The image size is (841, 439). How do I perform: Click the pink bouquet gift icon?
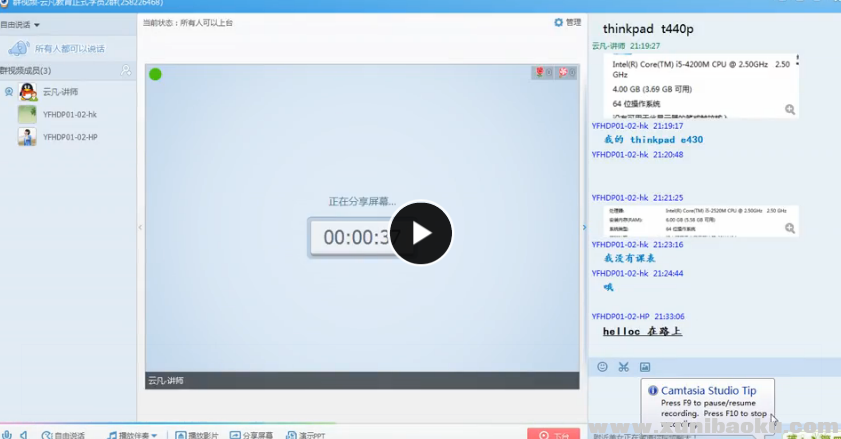click(566, 73)
